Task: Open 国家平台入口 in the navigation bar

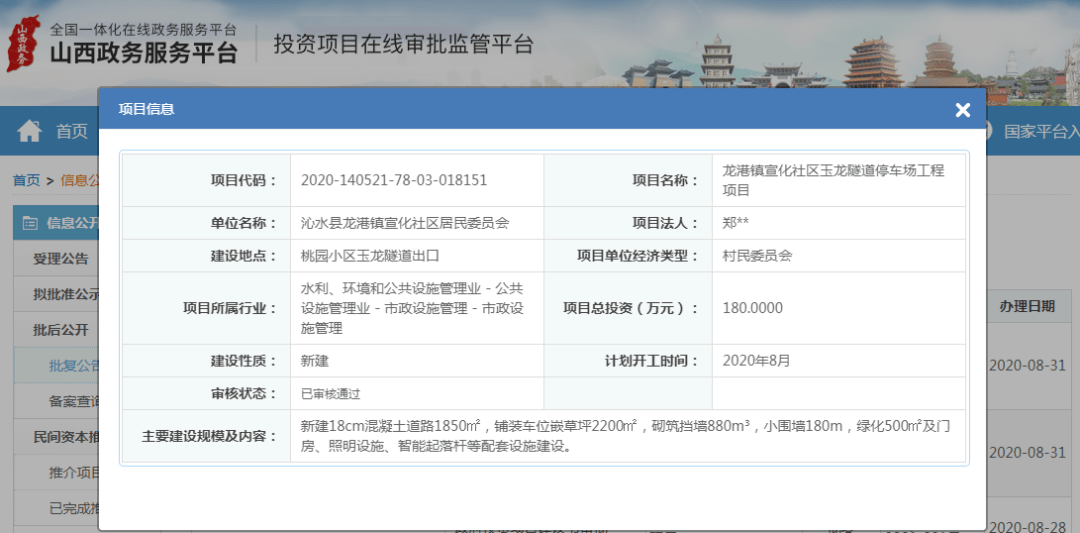Action: point(1041,131)
